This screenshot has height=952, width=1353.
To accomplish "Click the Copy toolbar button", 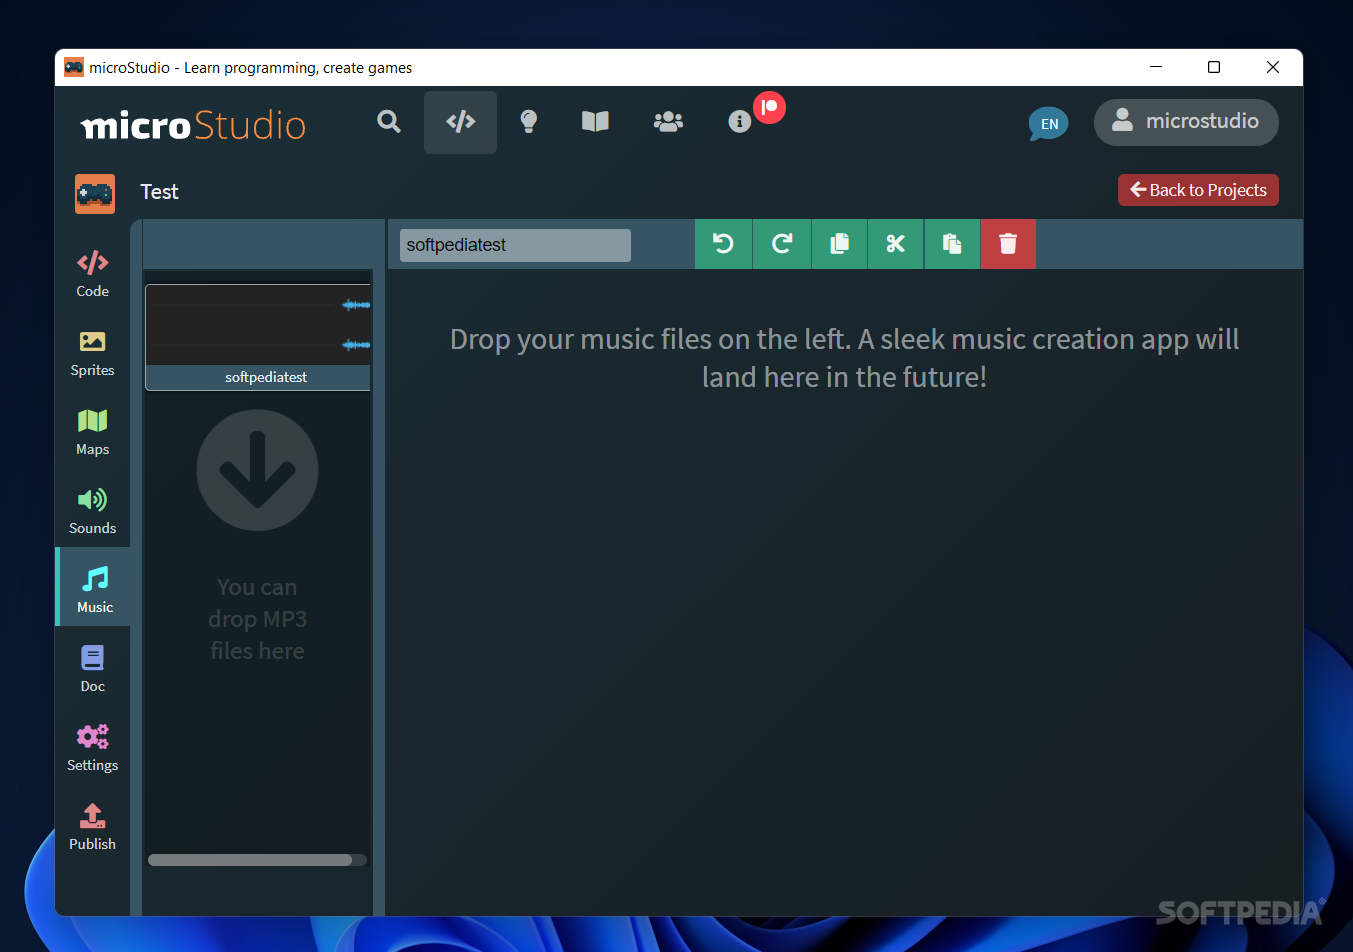I will [839, 244].
